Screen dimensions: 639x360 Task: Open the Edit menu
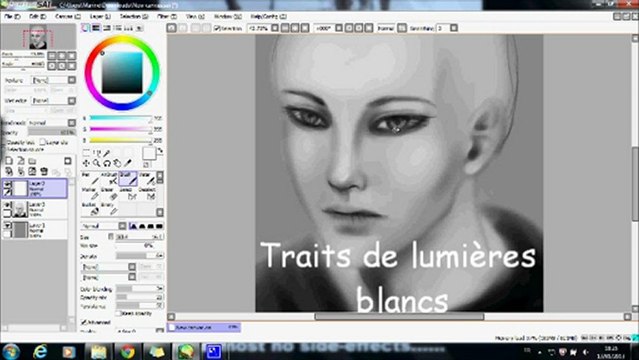pos(37,16)
